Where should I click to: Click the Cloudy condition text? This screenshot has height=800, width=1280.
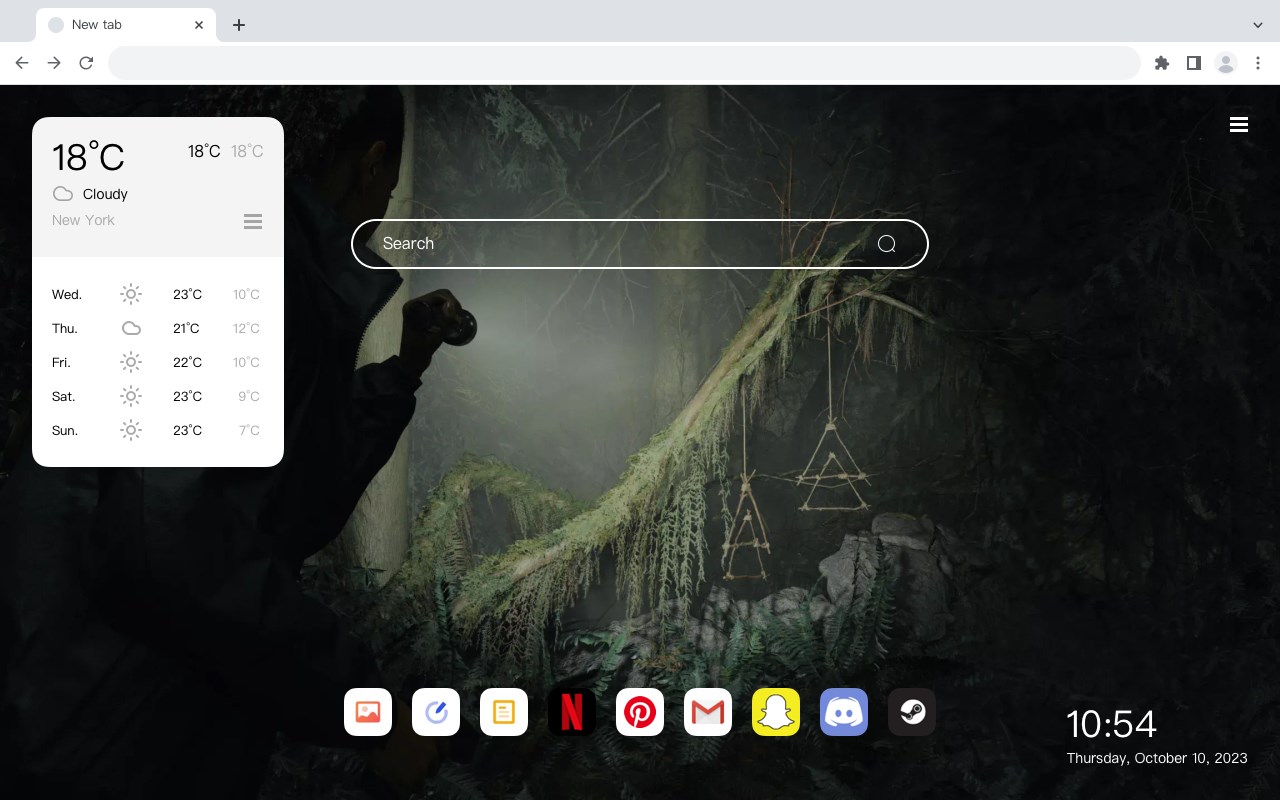pyautogui.click(x=105, y=194)
